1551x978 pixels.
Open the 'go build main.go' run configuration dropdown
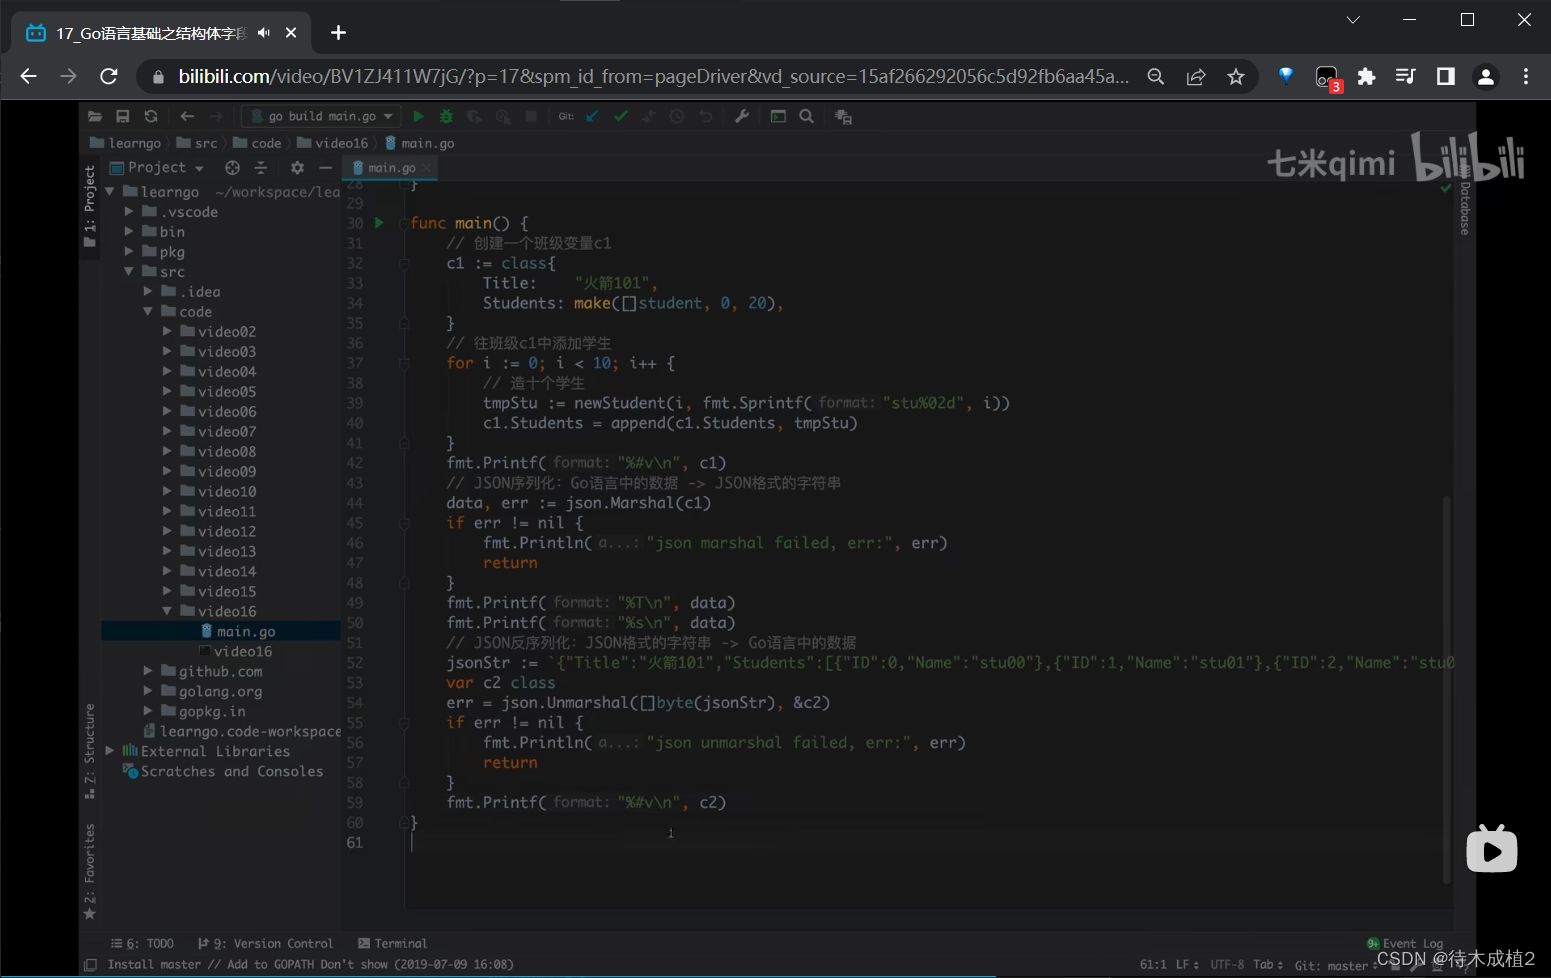point(321,116)
